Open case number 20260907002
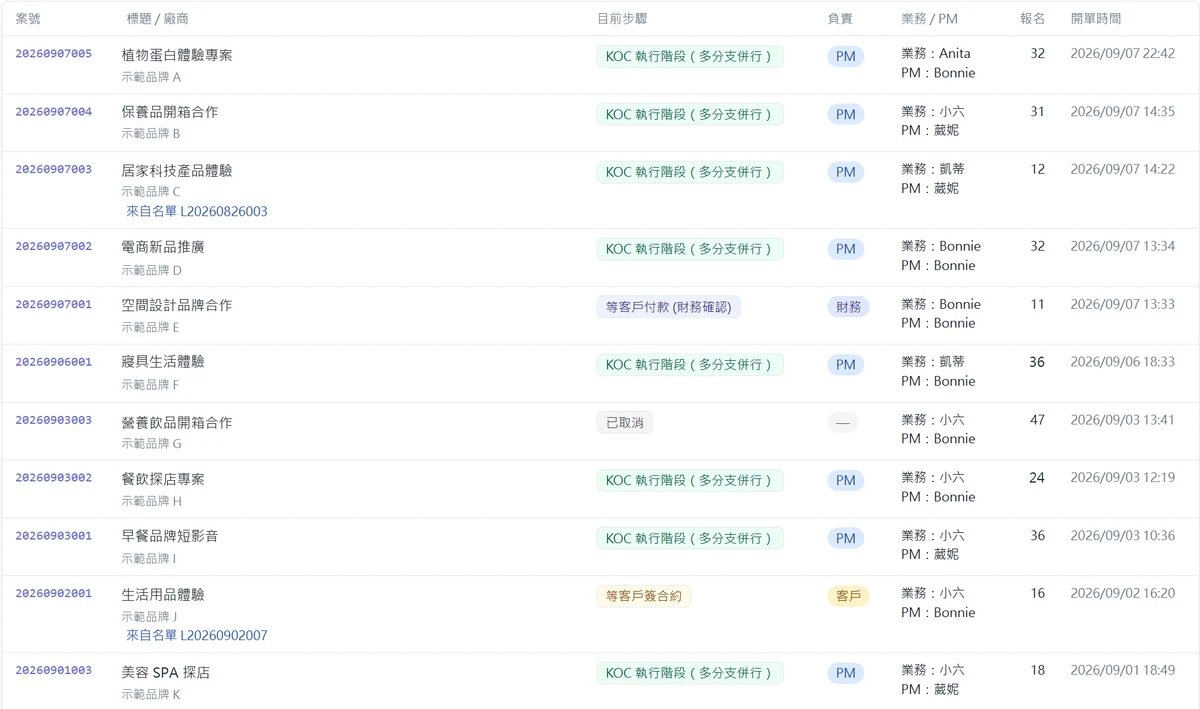Screen dimensions: 1200x709 53,247
